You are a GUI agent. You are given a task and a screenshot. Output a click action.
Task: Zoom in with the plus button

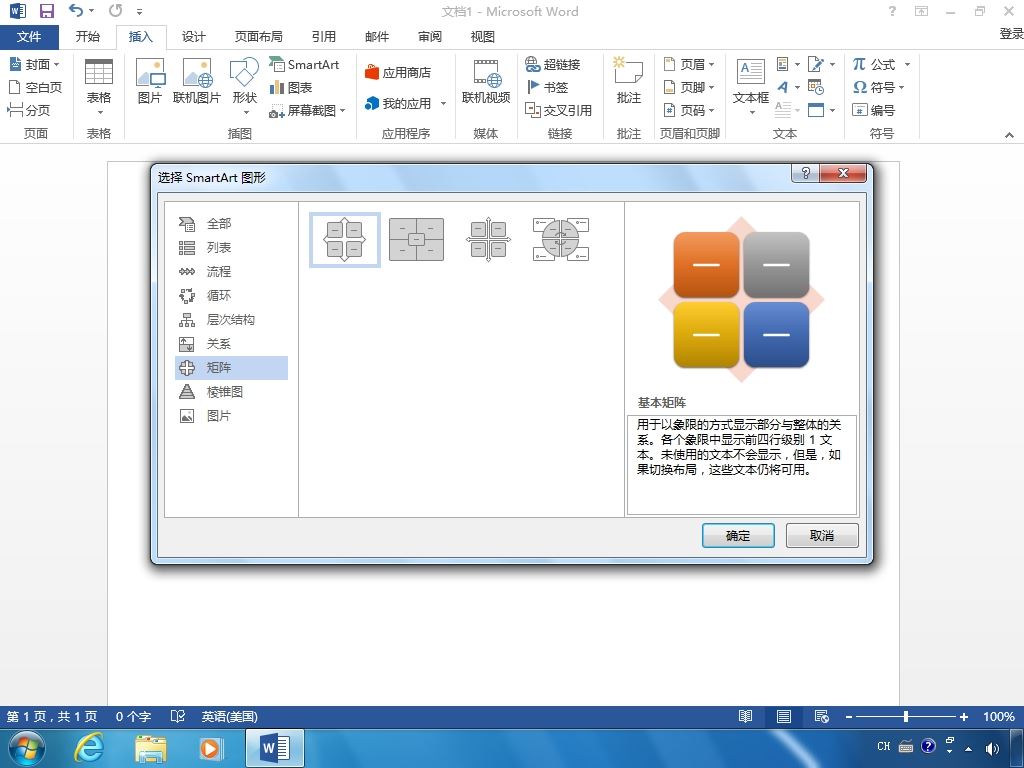[963, 716]
